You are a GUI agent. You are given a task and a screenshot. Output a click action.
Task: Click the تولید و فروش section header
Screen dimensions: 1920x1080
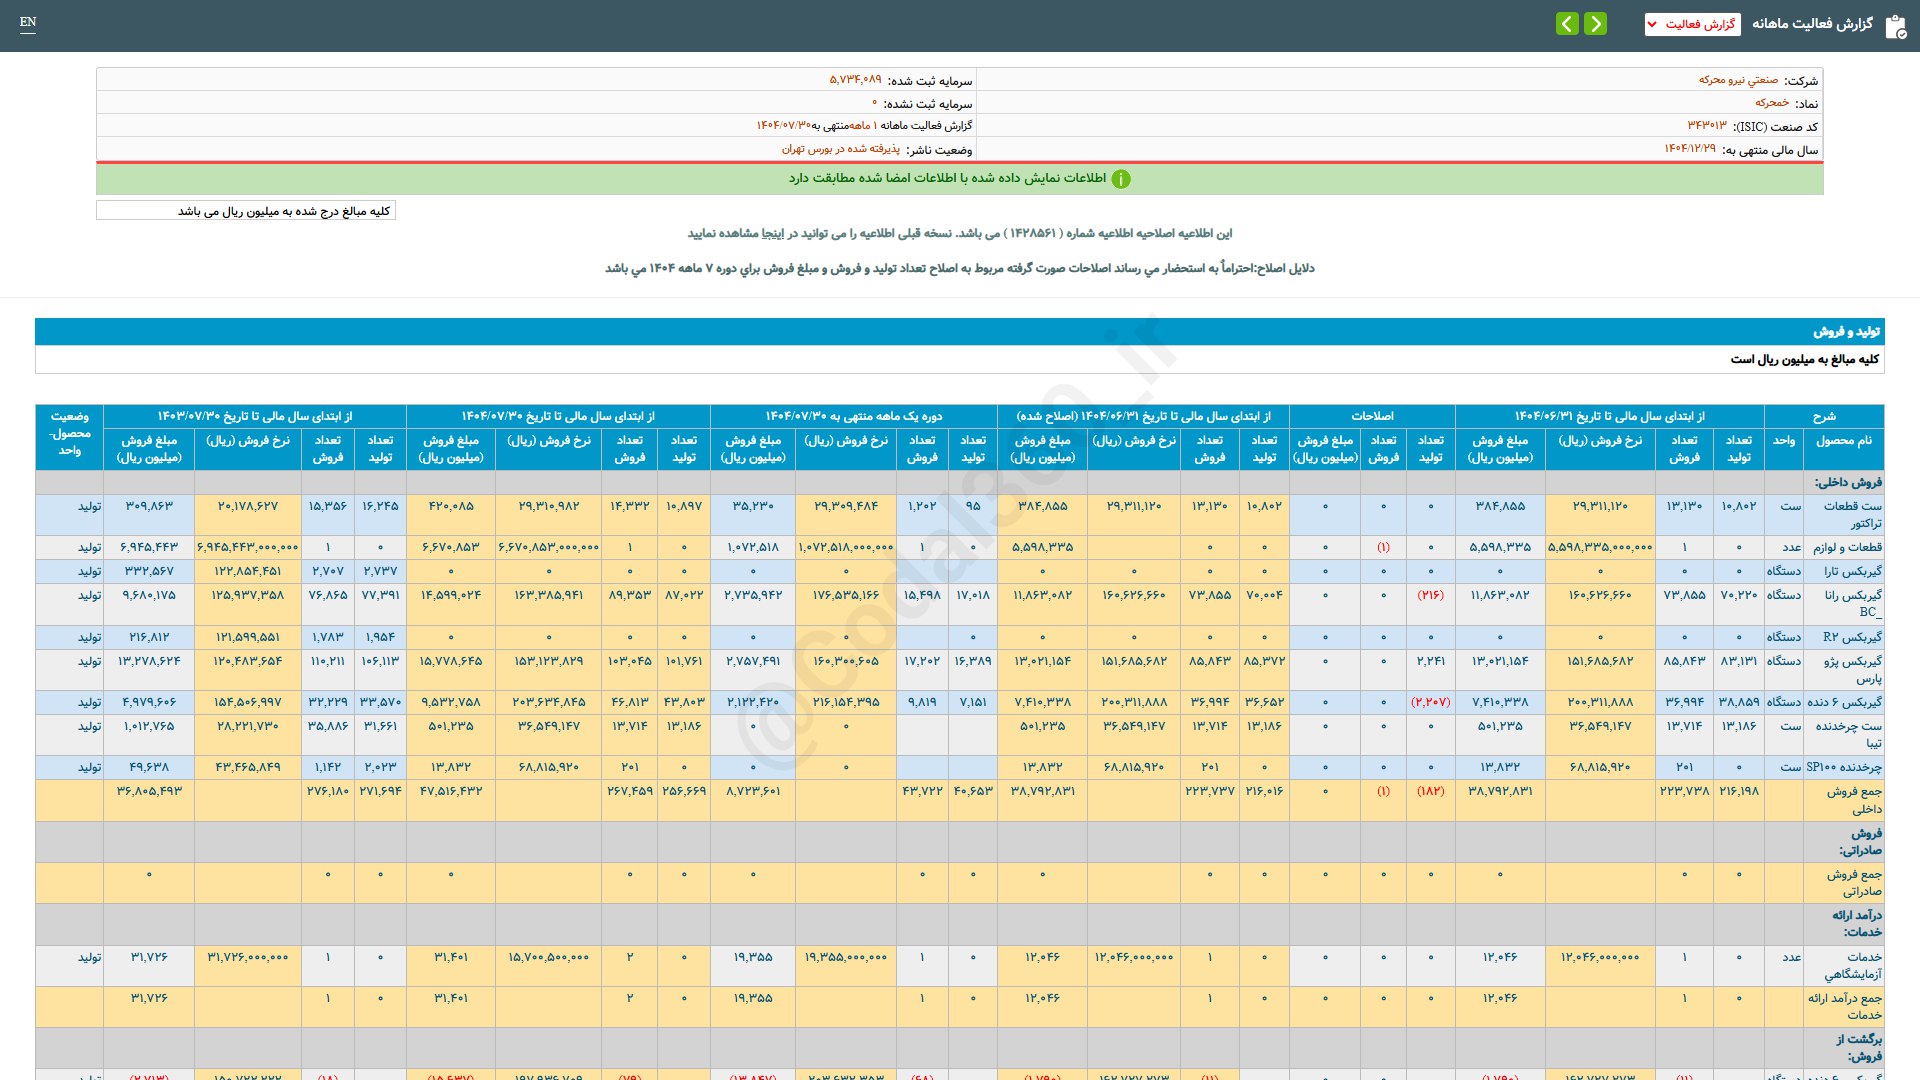click(x=1846, y=331)
